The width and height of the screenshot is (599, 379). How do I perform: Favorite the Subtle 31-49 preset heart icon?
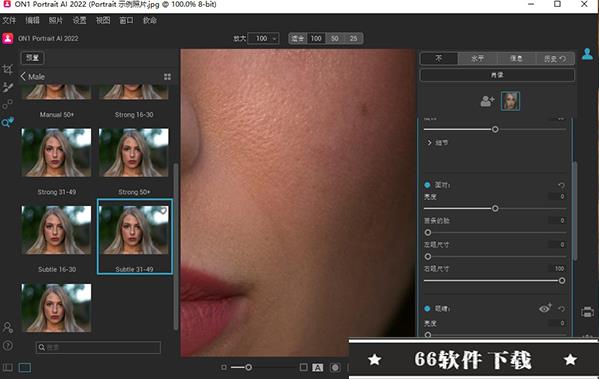click(x=163, y=211)
